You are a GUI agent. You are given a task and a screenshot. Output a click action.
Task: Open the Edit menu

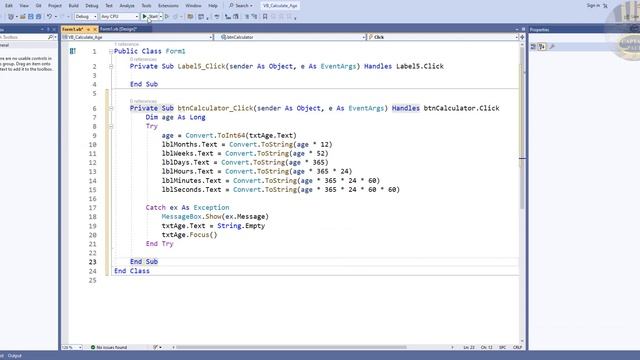(x=9, y=6)
